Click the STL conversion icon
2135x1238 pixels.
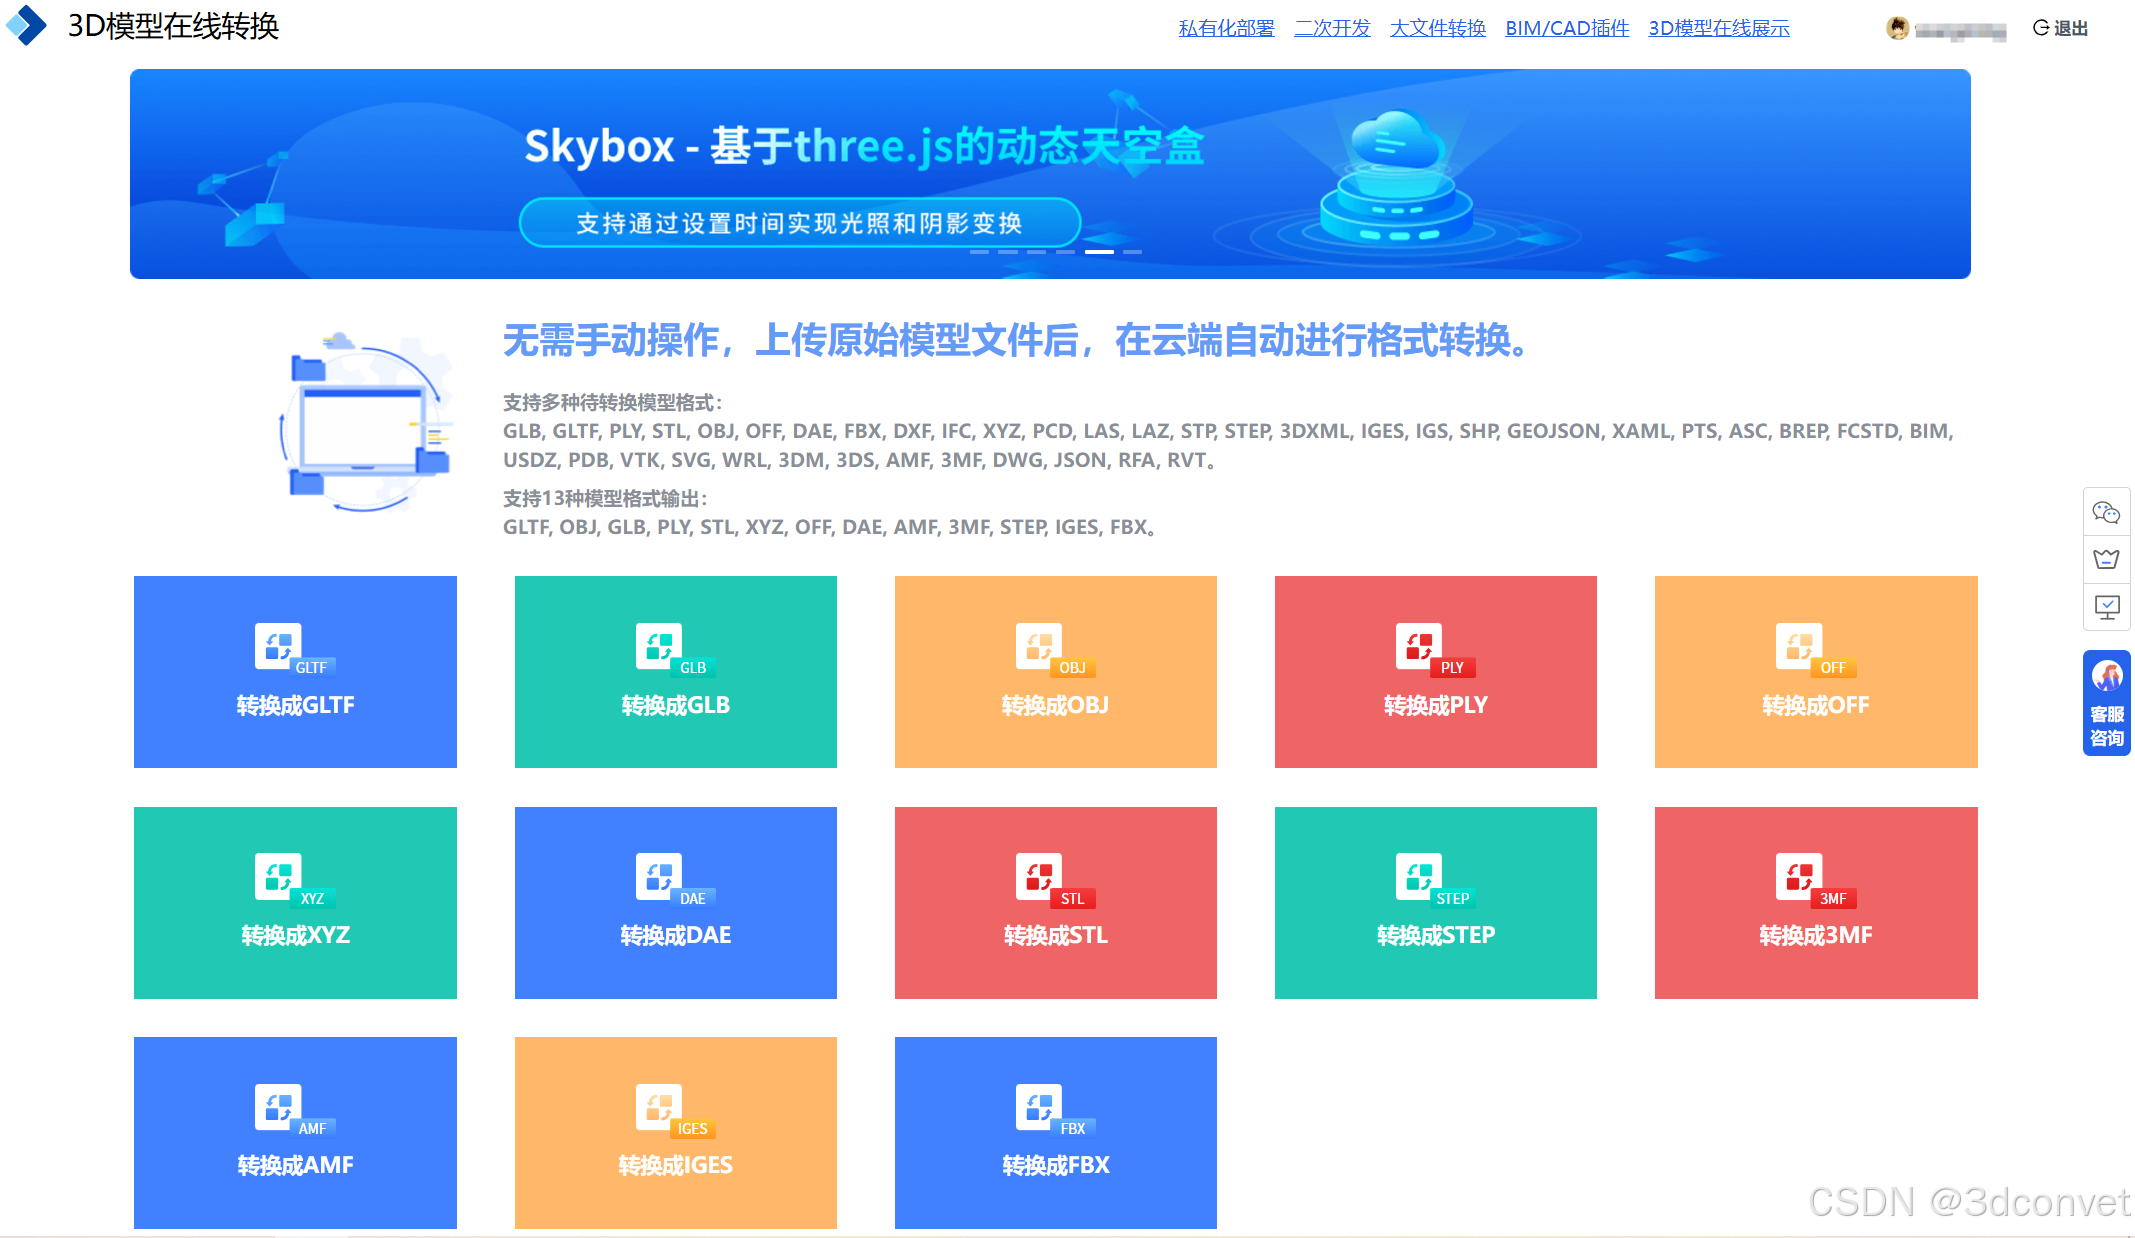tap(1039, 876)
